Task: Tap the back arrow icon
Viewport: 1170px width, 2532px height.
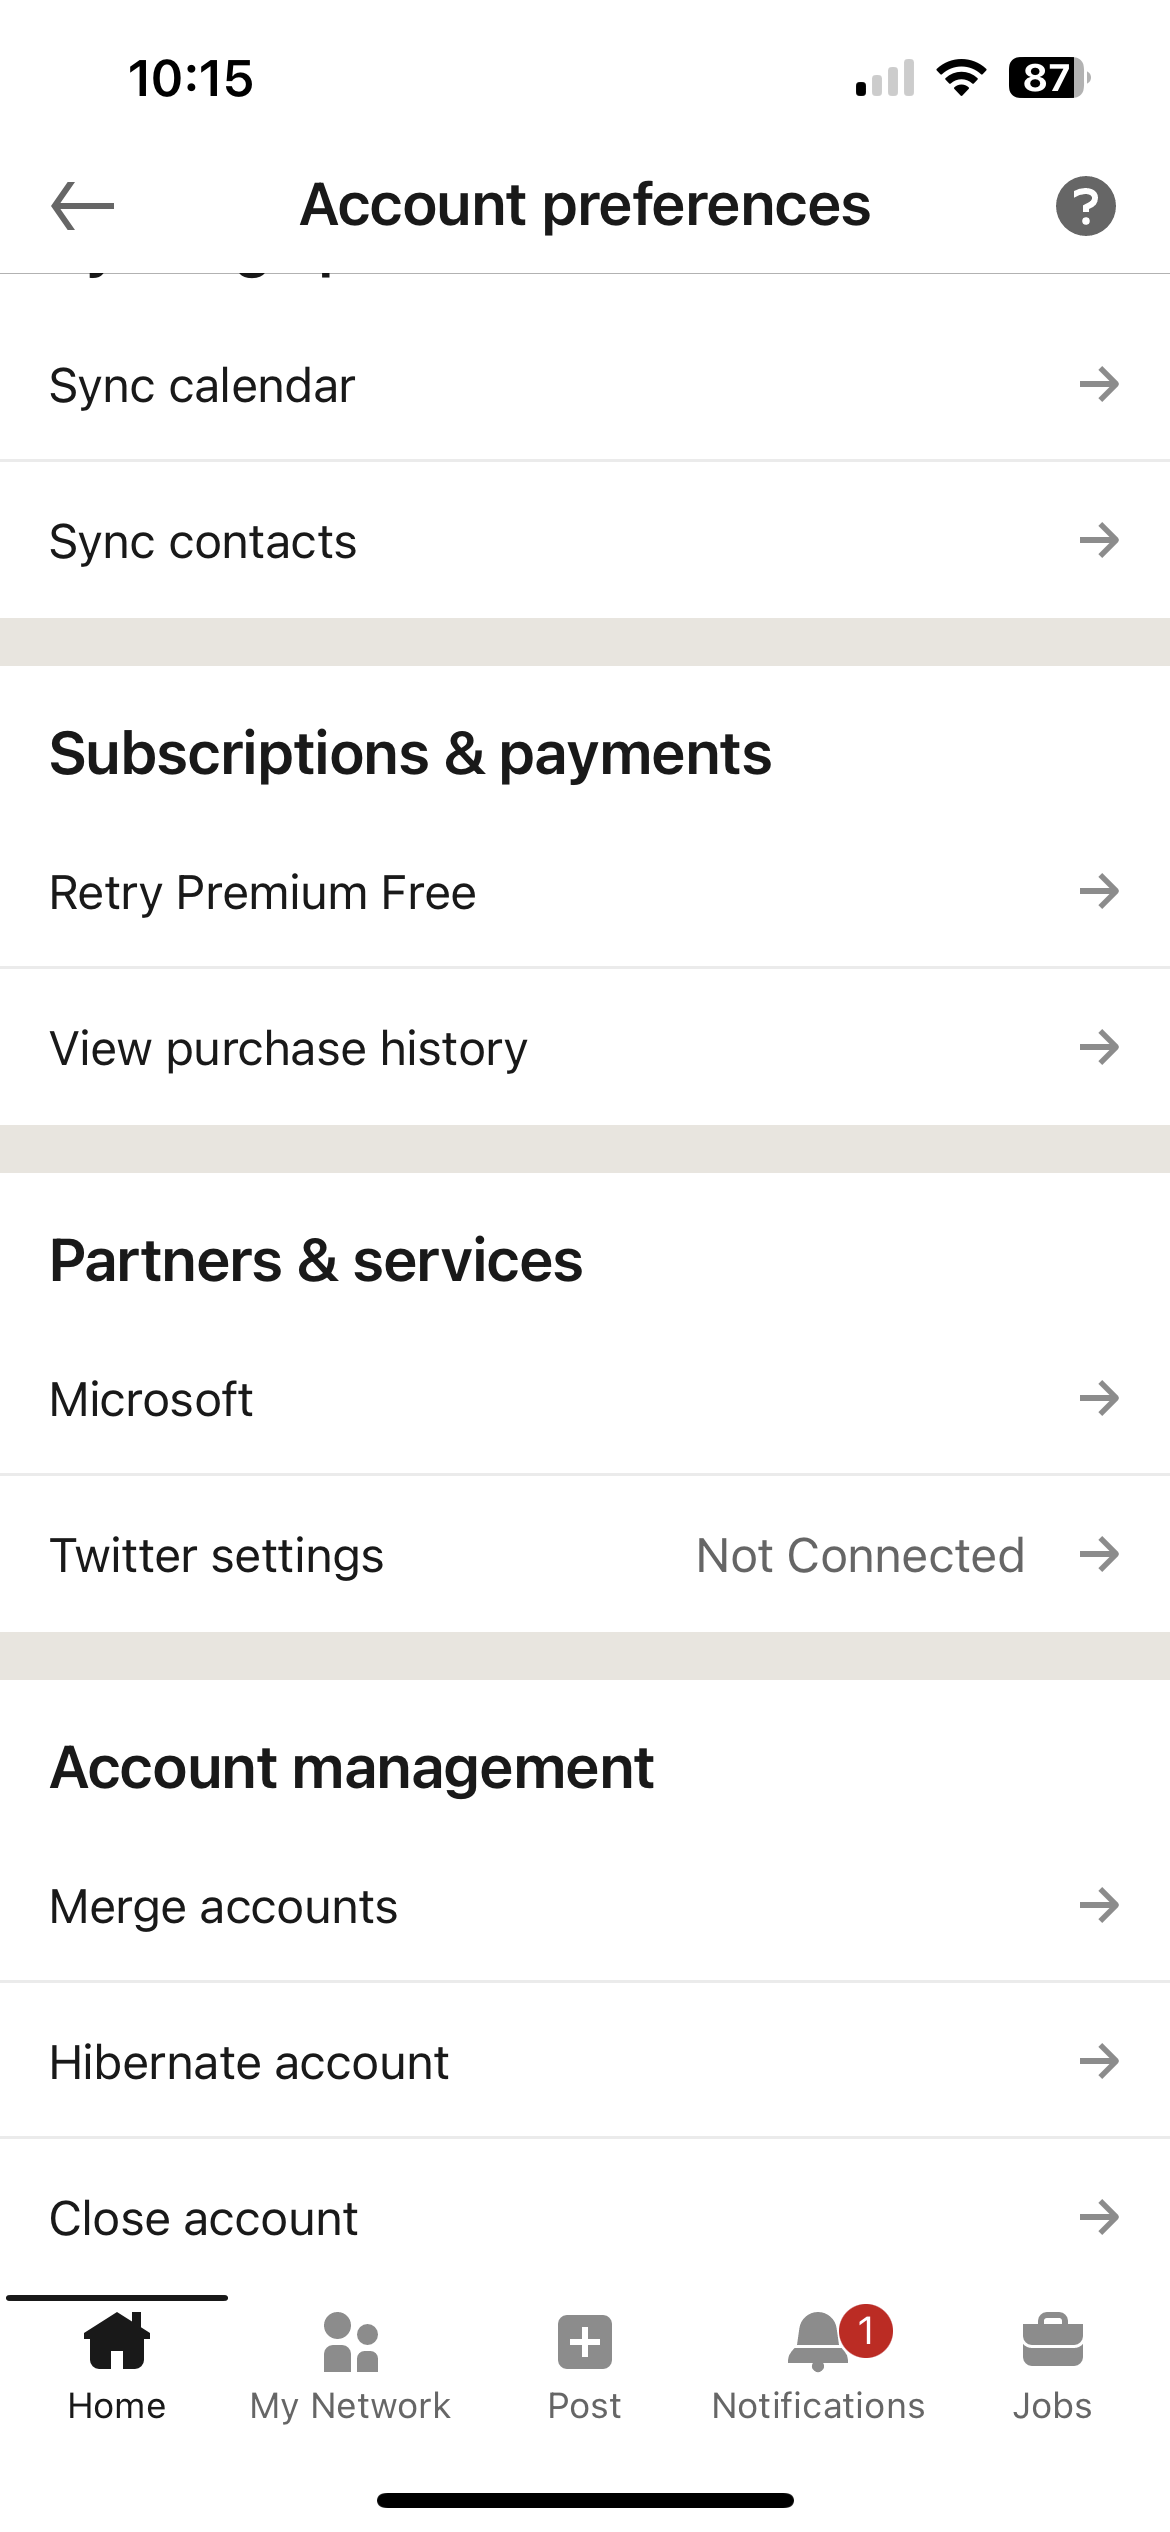Action: 83,206
